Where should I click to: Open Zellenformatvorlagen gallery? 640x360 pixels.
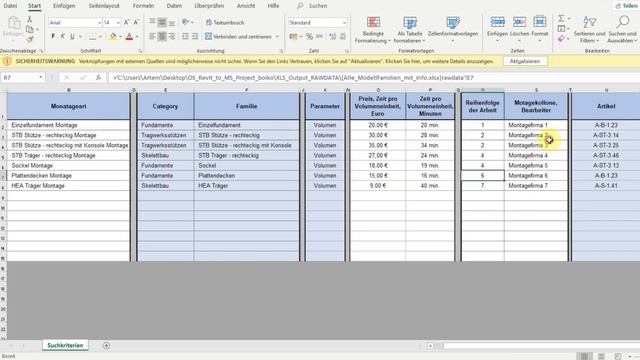coord(453,29)
